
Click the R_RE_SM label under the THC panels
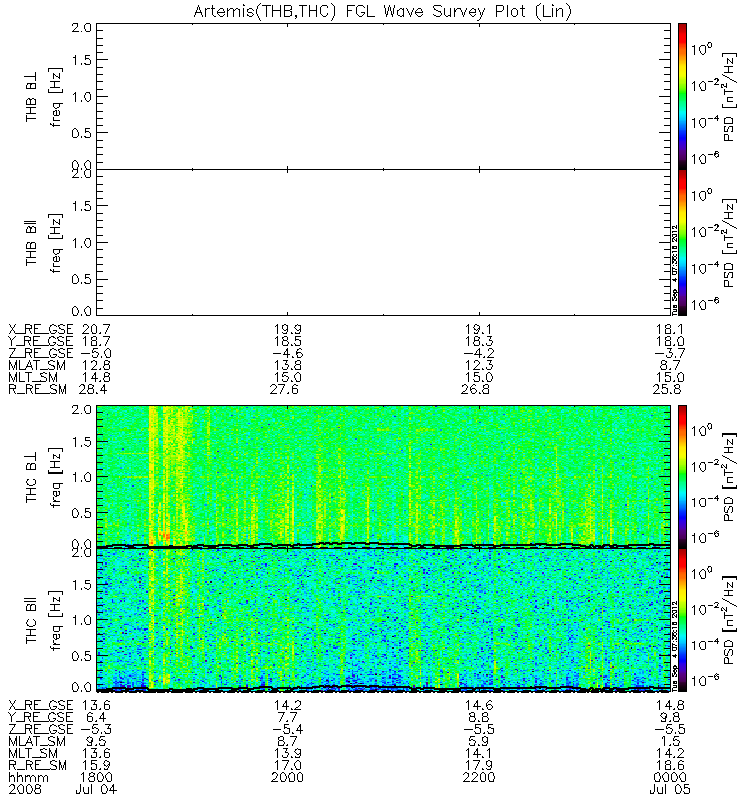[37, 765]
